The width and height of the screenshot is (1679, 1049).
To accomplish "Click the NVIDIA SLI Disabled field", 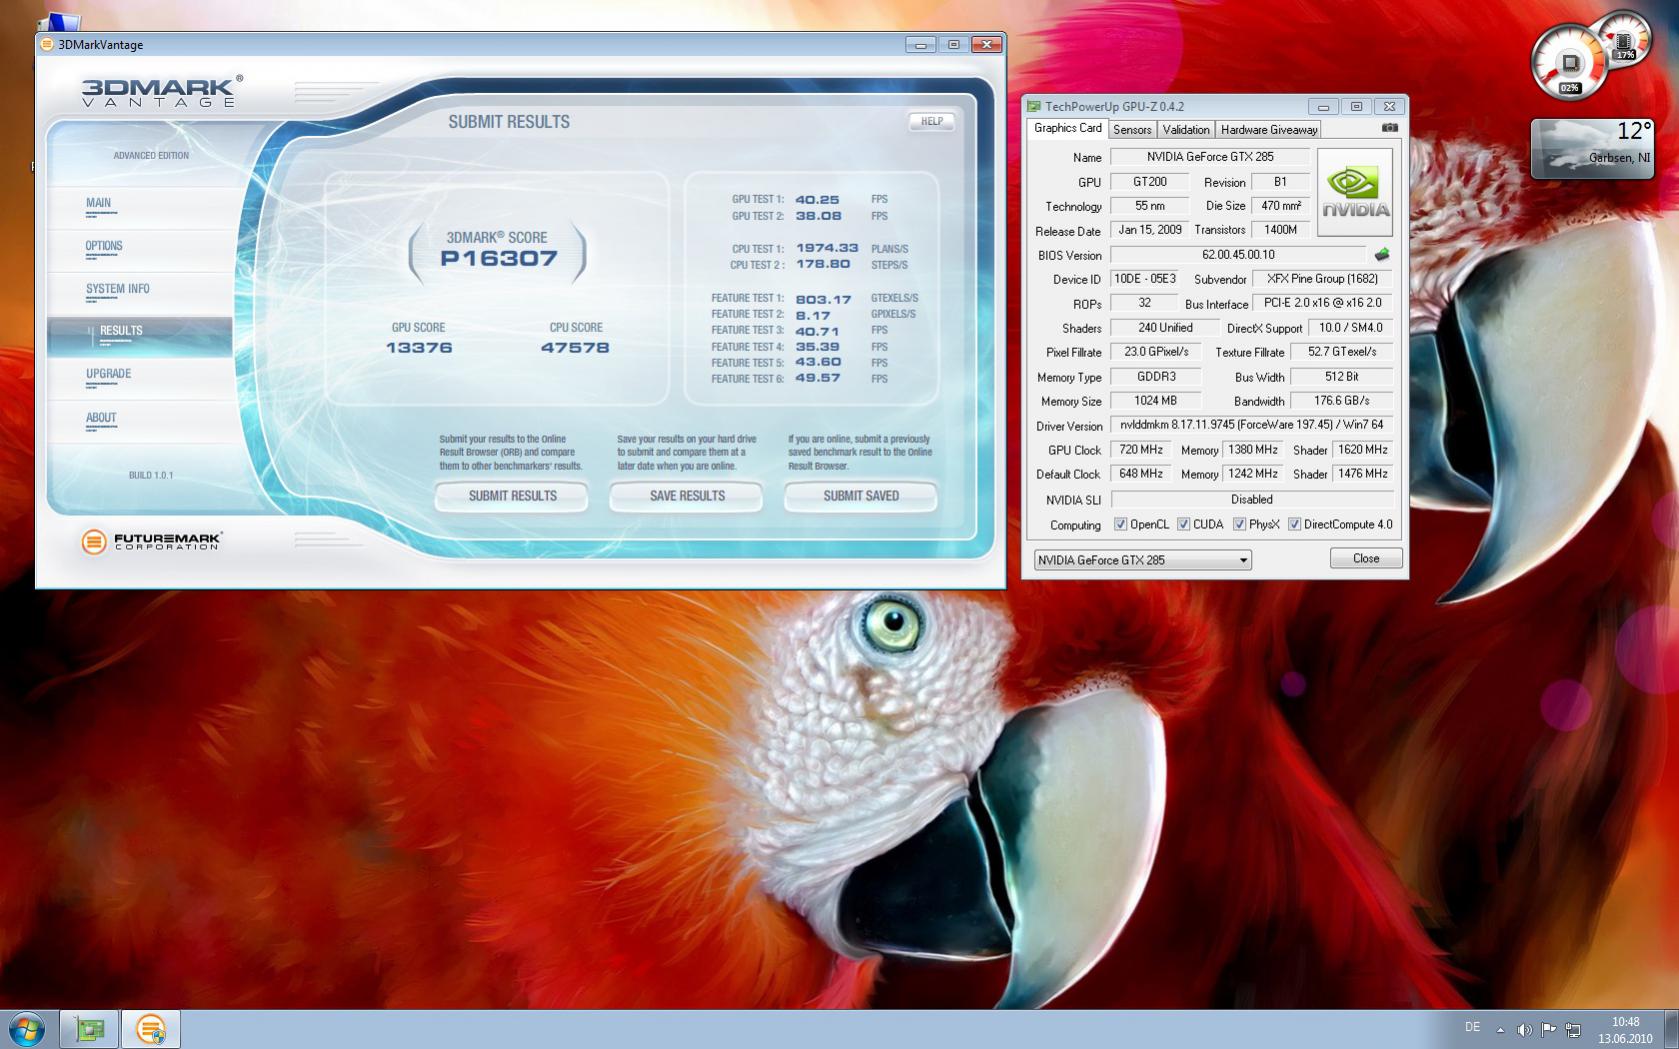I will click(1252, 499).
